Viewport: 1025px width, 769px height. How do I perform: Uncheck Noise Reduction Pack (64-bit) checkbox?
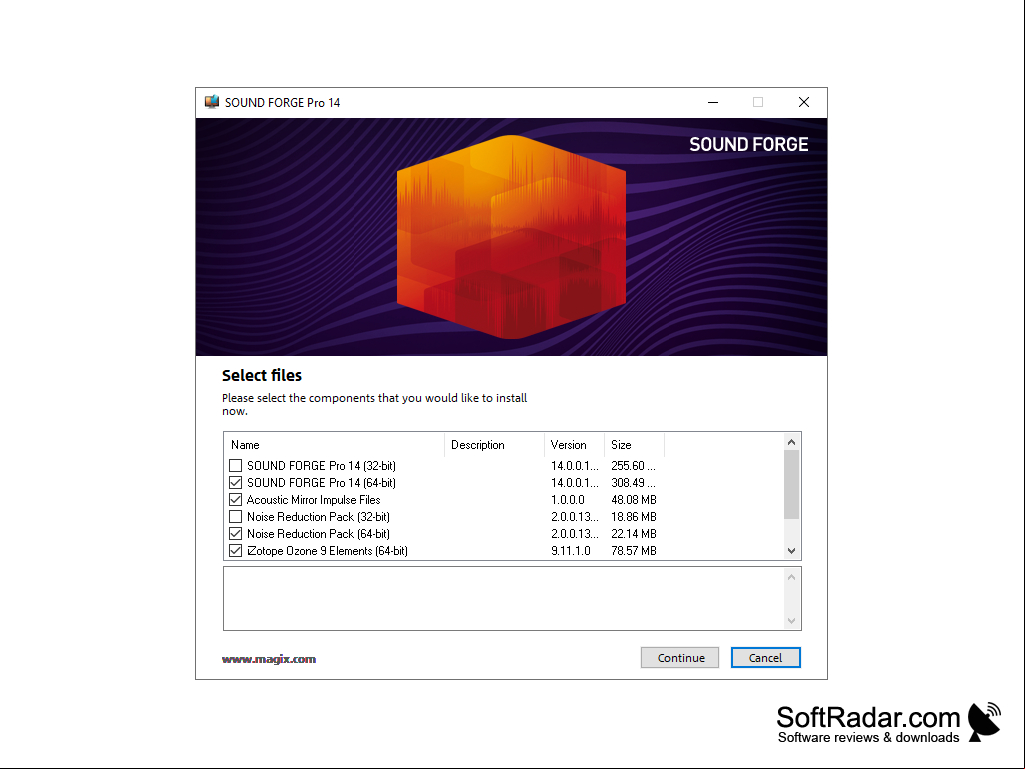tap(235, 534)
